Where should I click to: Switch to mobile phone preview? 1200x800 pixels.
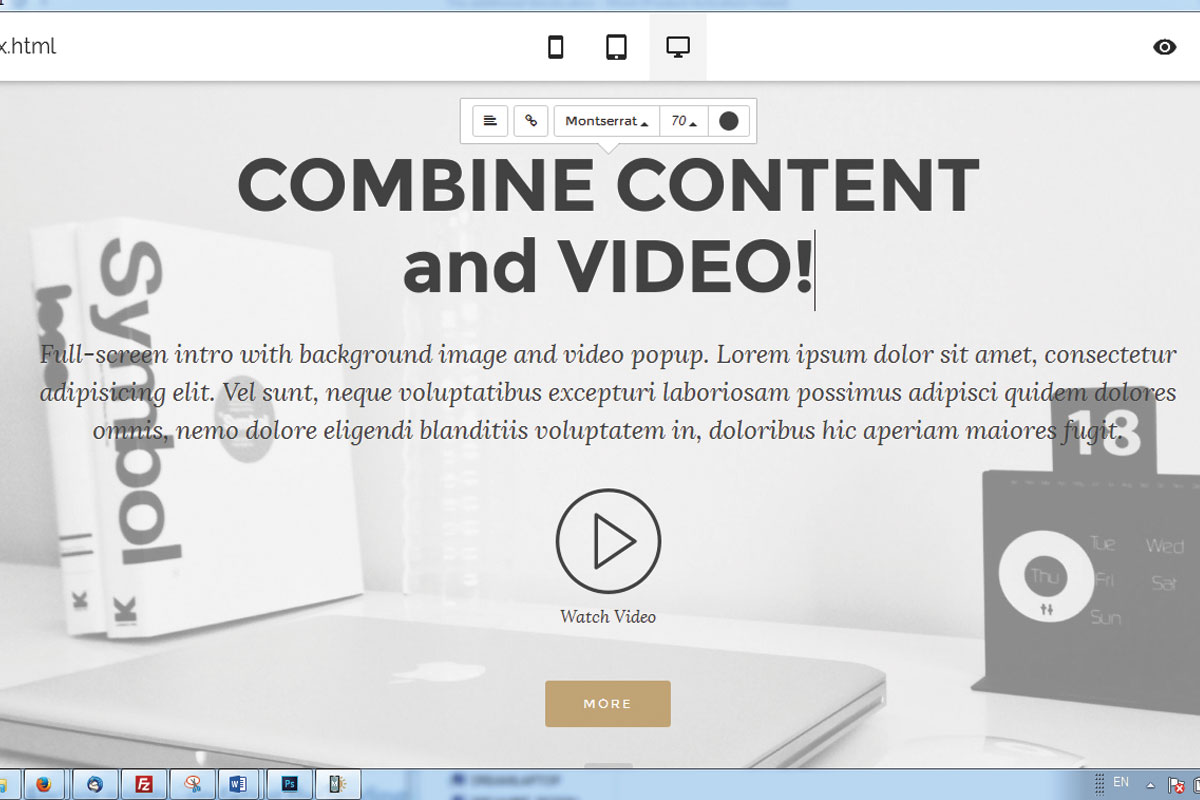pyautogui.click(x=556, y=47)
